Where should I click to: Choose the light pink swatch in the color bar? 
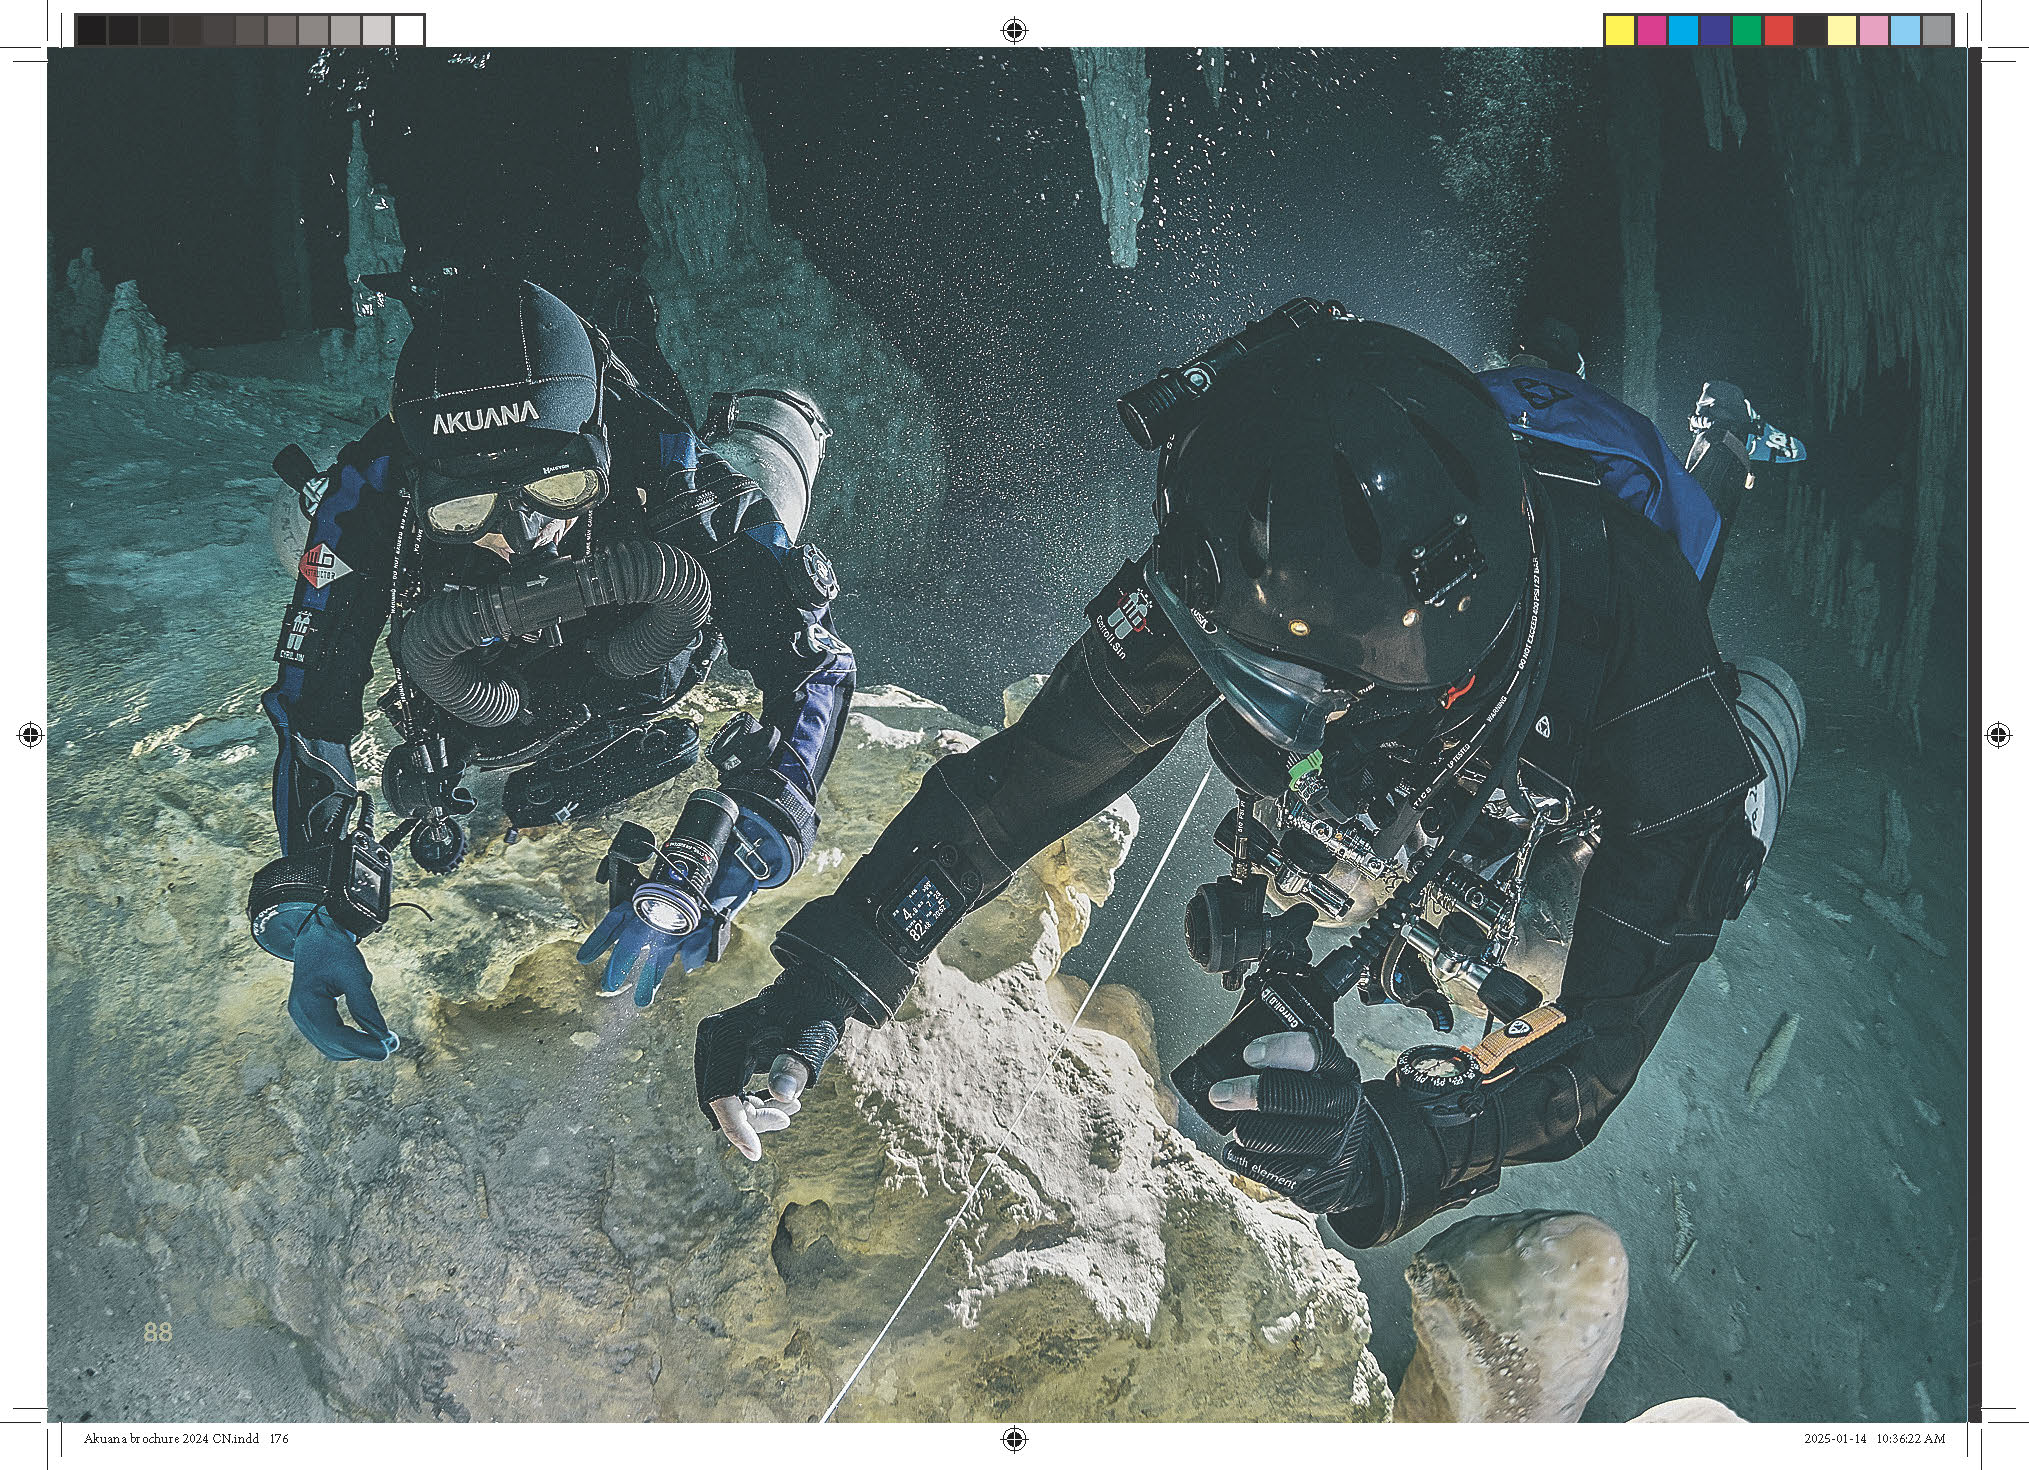coord(1873,31)
